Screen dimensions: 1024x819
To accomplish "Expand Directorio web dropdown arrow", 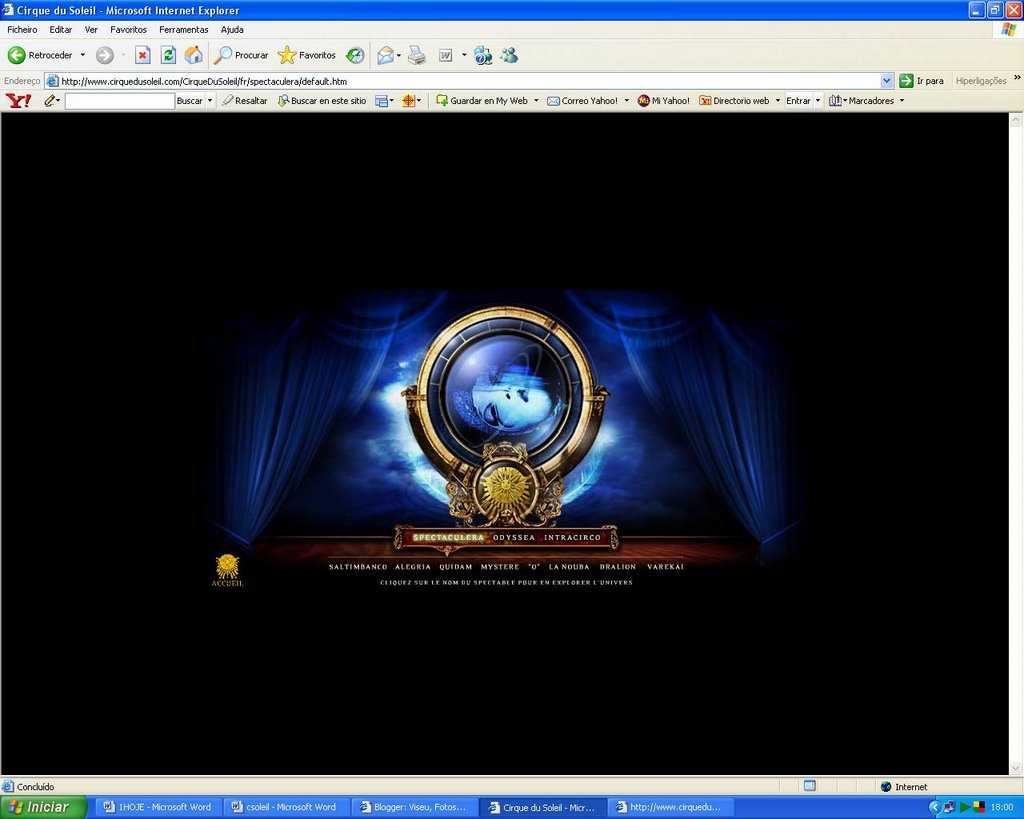I will pos(778,101).
